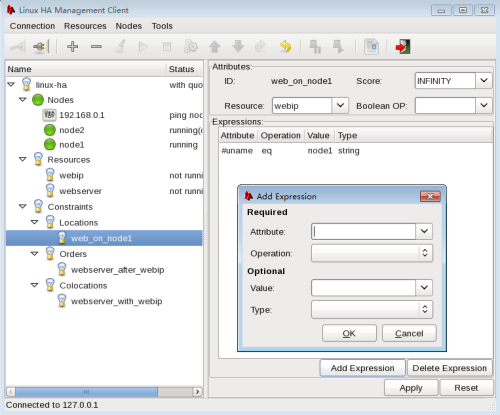Open the Connection menu
Image resolution: width=500 pixels, height=415 pixels.
click(32, 26)
